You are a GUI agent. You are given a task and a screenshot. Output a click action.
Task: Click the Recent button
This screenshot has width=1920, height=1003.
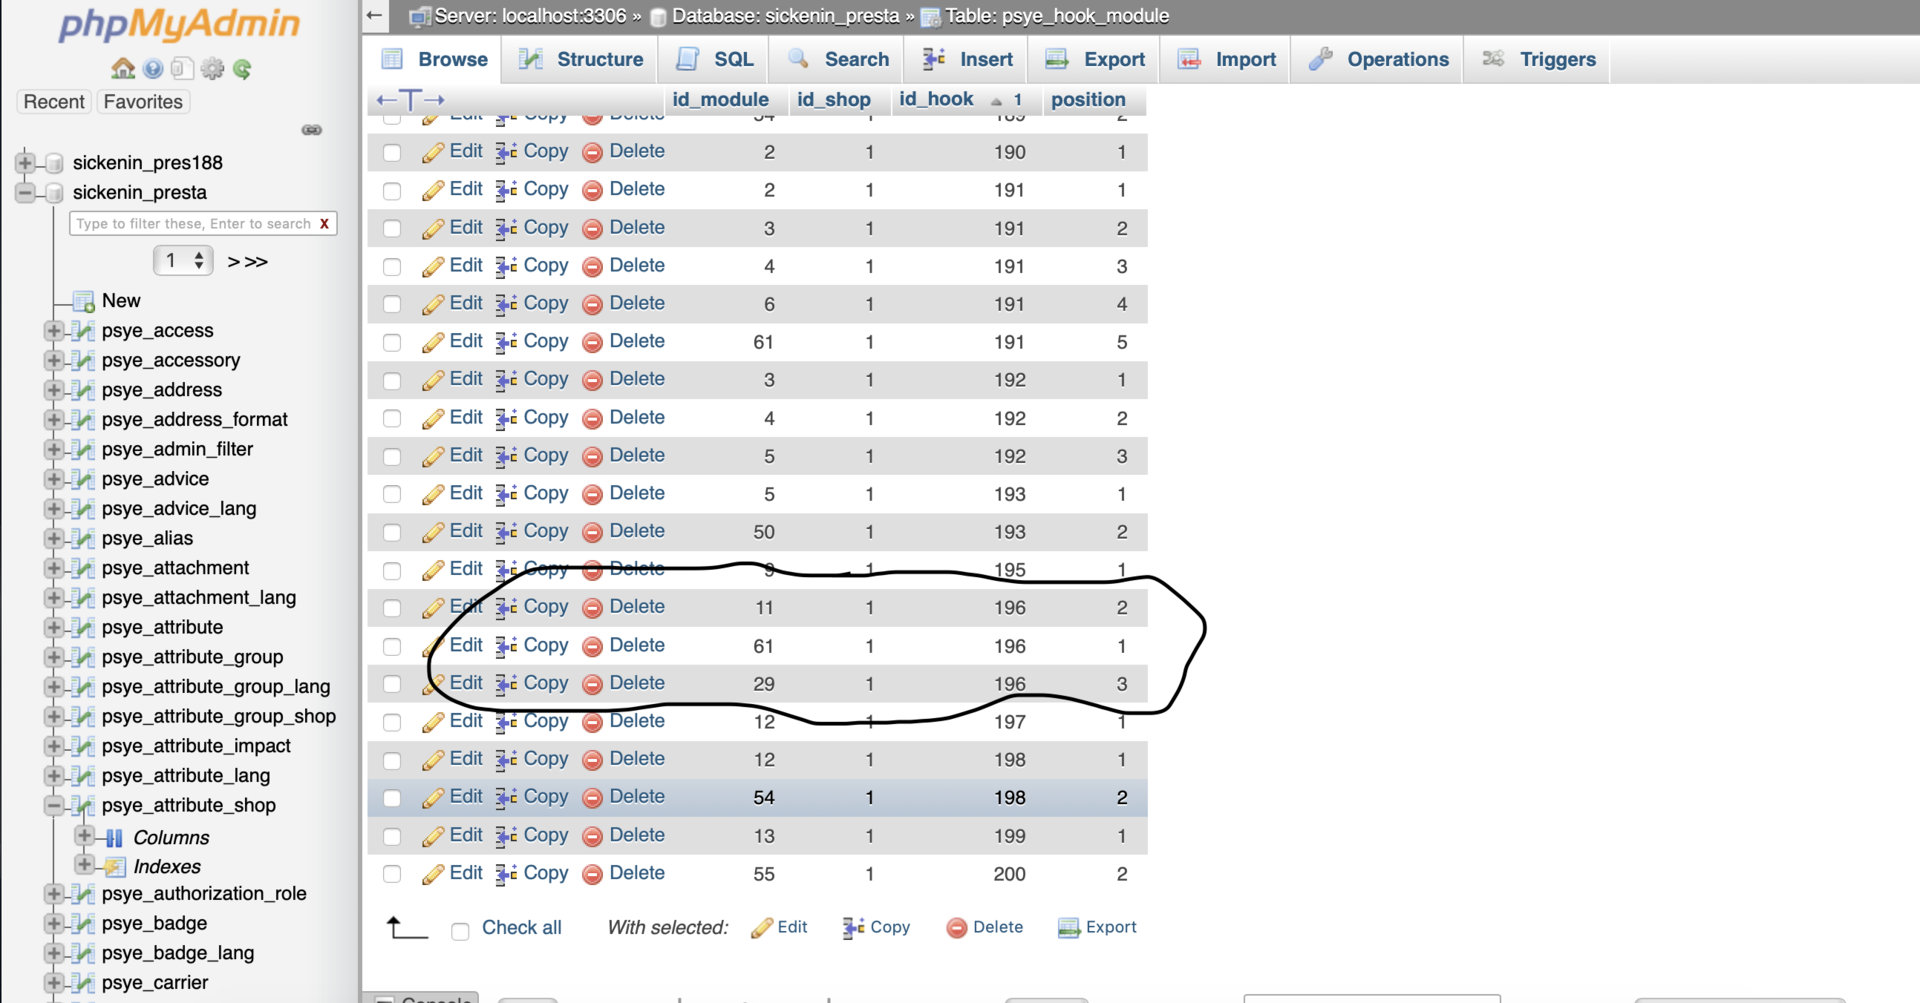[54, 102]
